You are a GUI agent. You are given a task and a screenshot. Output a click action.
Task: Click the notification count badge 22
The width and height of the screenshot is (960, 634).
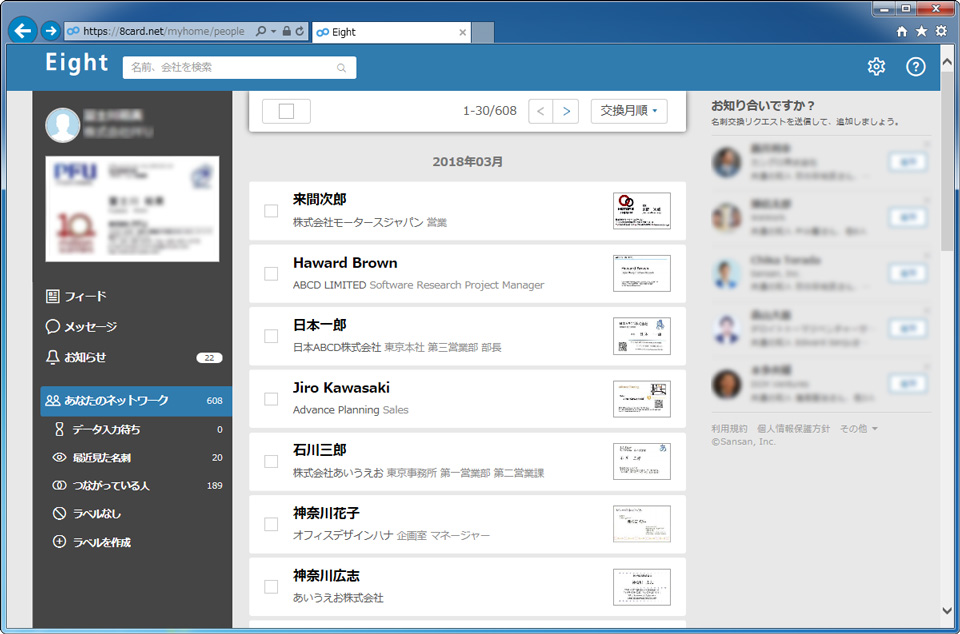click(x=209, y=358)
